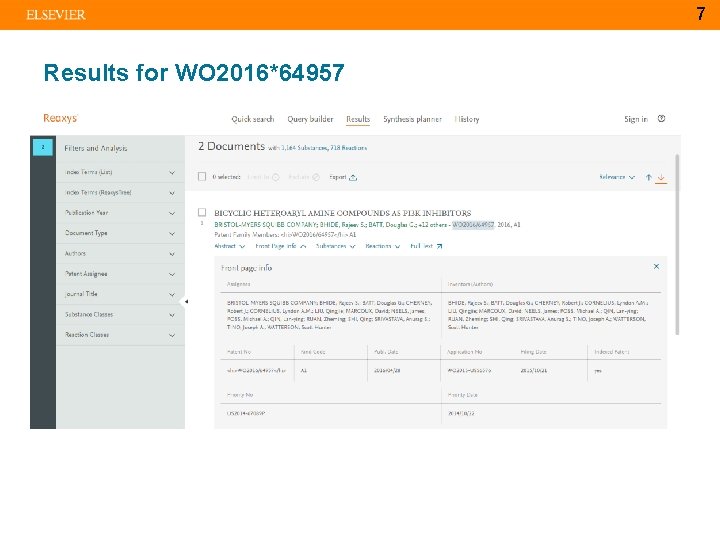Close the Front page info panel
This screenshot has height=540, width=720.
click(x=656, y=266)
